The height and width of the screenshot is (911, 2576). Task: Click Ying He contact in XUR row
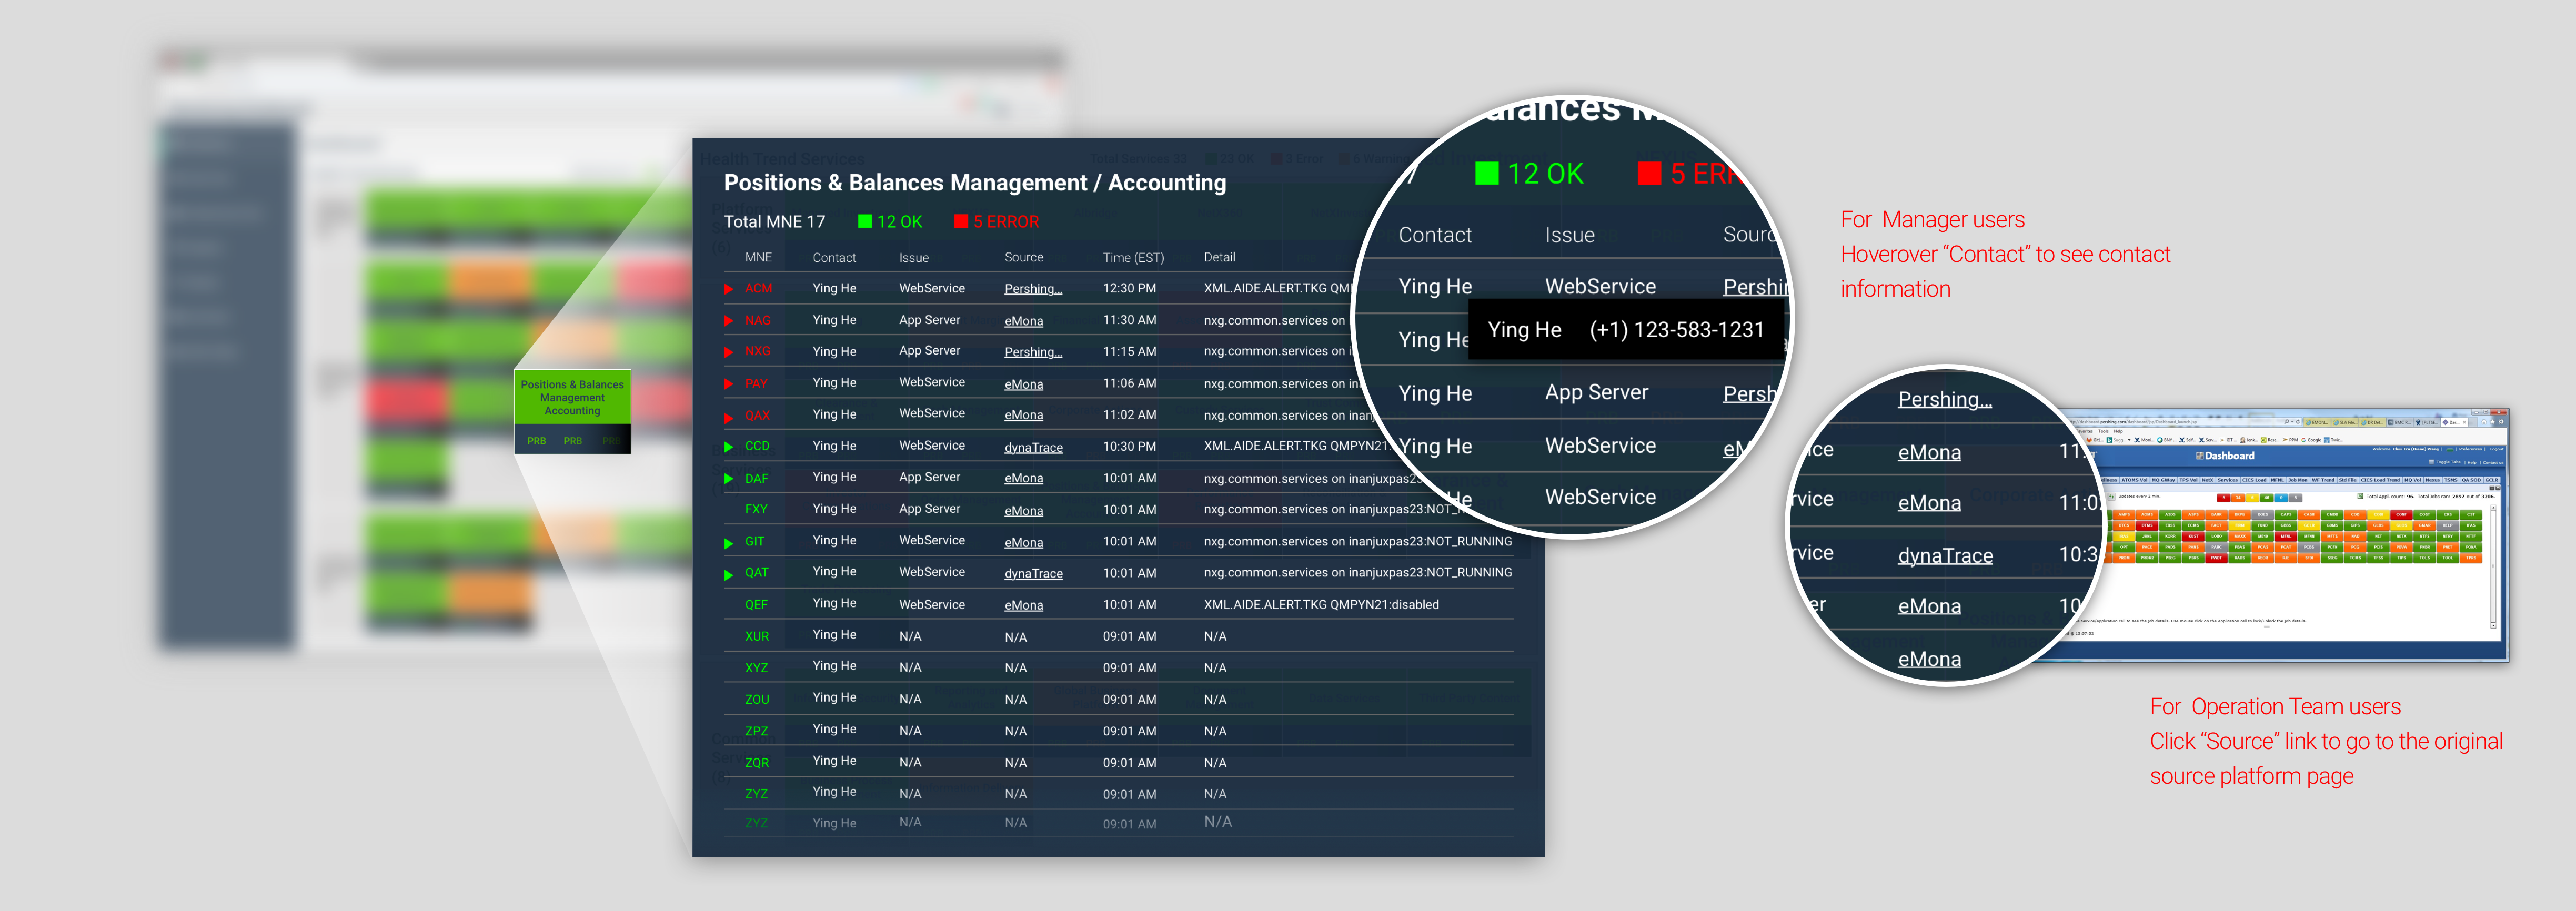pyautogui.click(x=834, y=635)
